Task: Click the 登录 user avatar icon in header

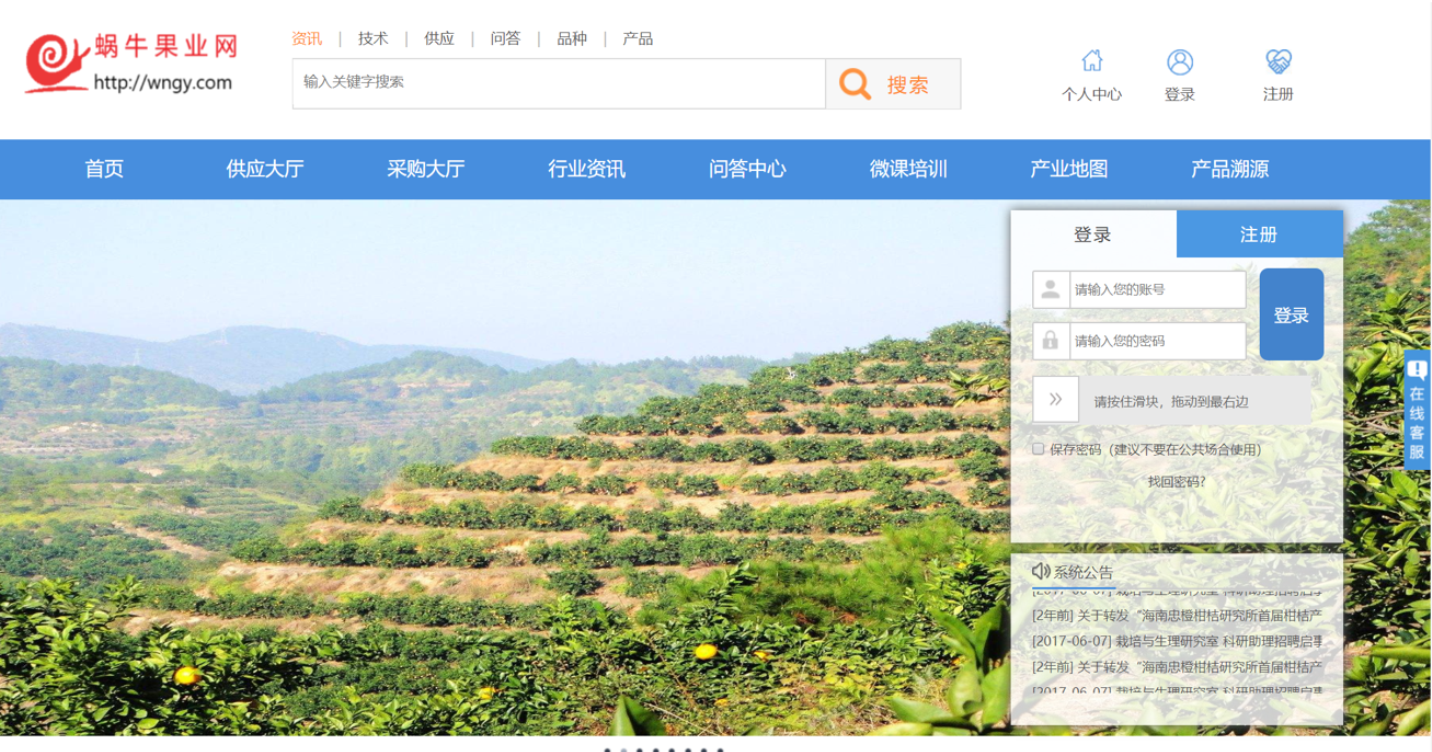Action: [1180, 62]
